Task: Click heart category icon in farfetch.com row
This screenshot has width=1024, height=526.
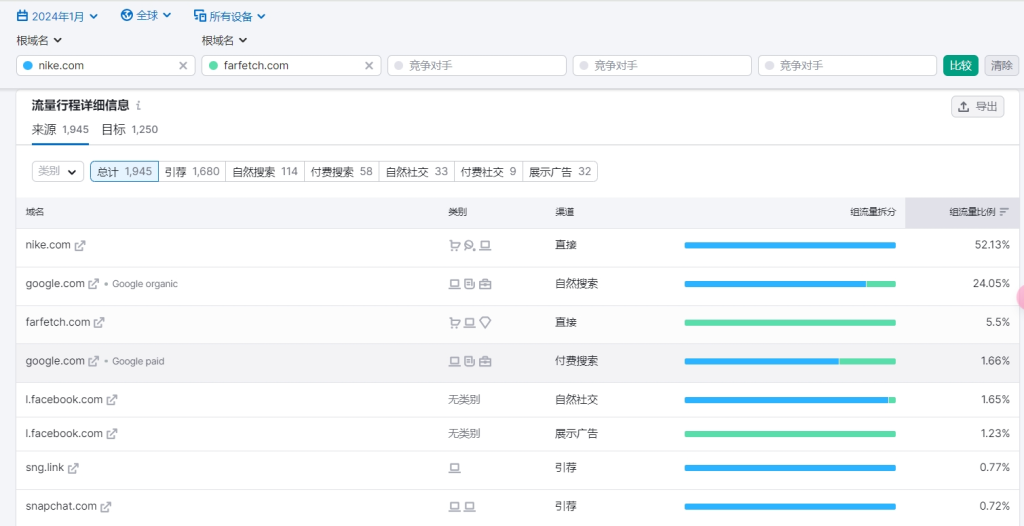Action: [x=485, y=322]
